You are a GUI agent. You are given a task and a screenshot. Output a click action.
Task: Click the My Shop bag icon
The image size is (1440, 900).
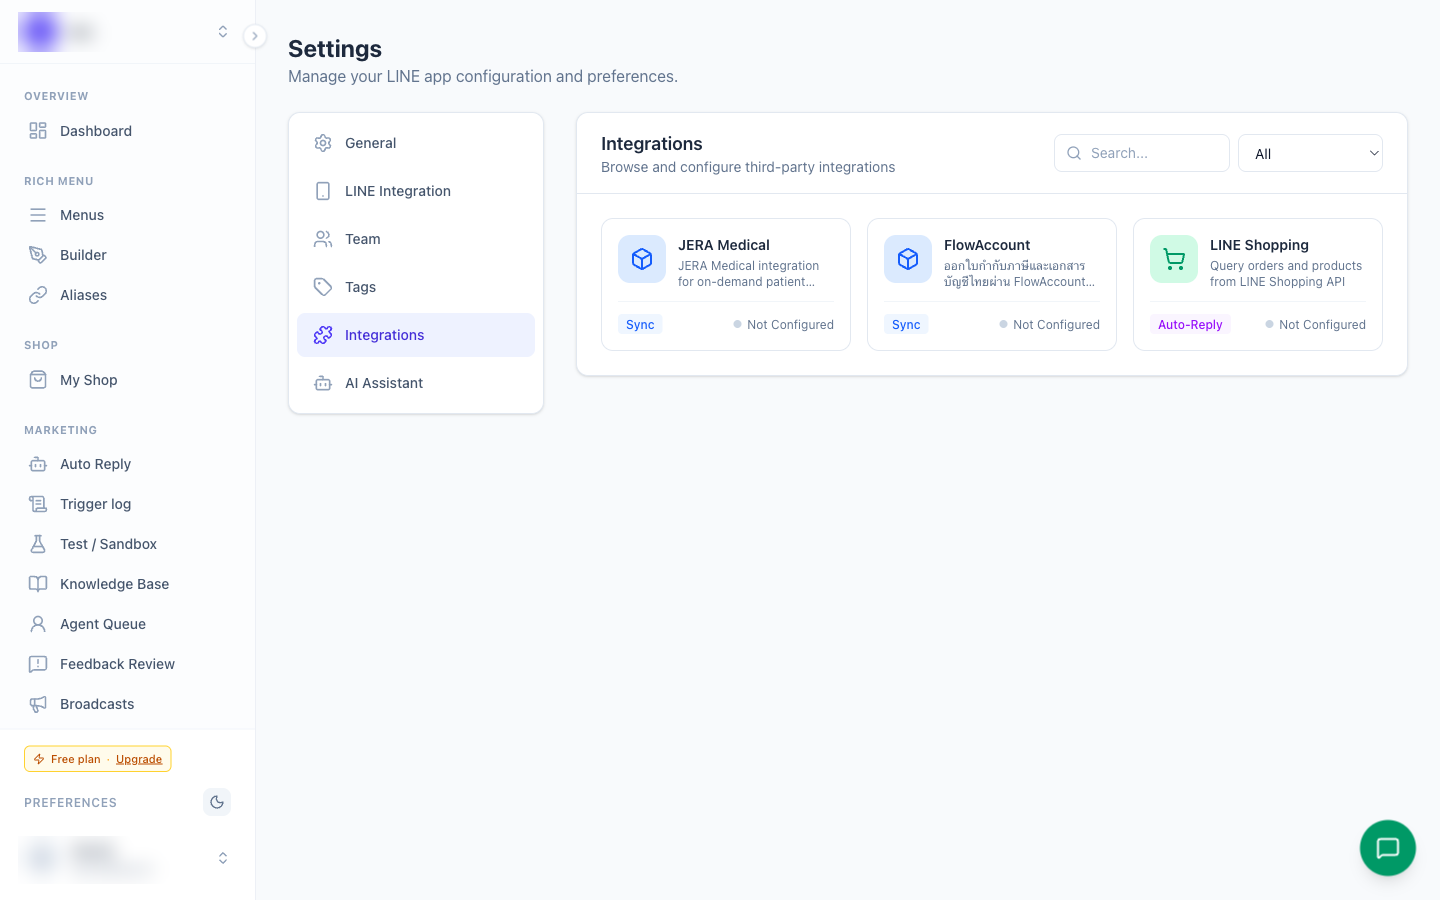38,380
